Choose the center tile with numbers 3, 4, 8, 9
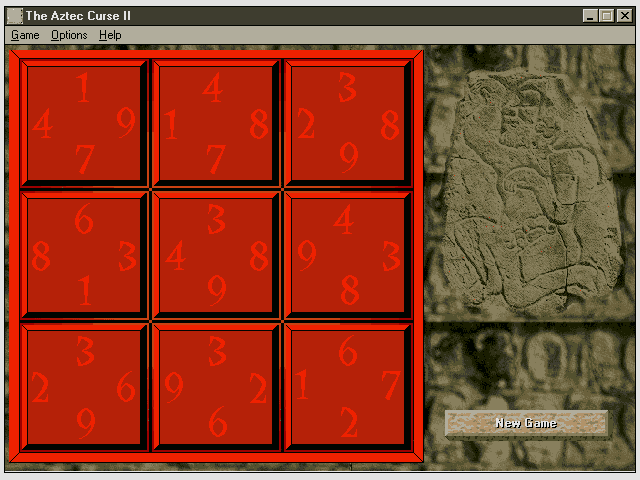The width and height of the screenshot is (640, 480). tap(216, 255)
